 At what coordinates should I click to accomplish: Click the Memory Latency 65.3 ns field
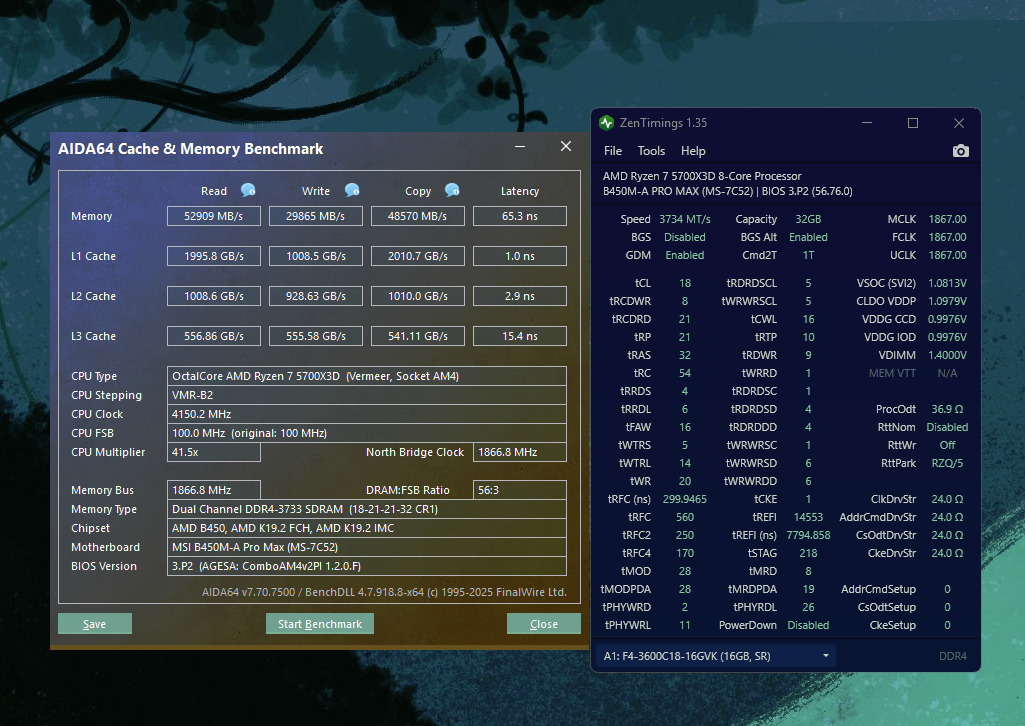[520, 216]
